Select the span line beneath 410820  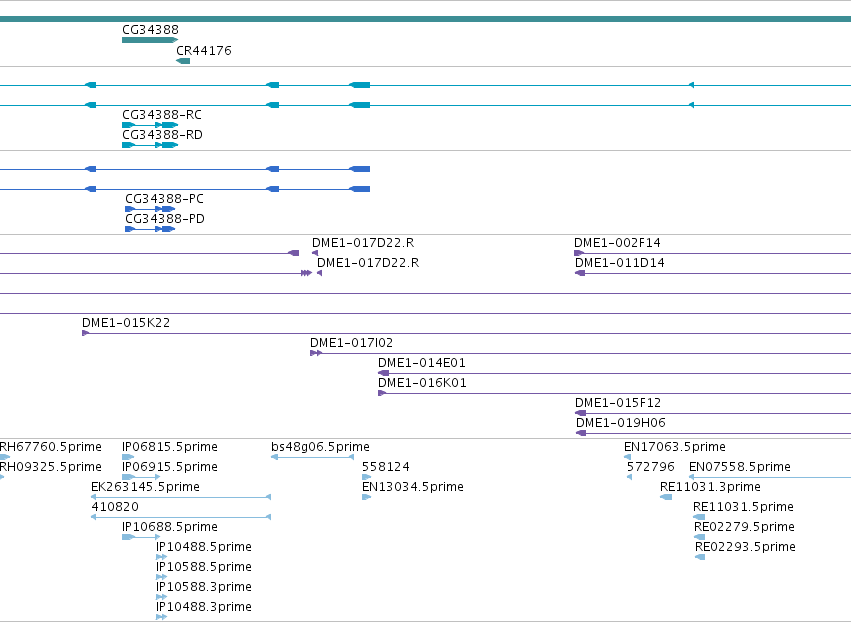point(181,517)
